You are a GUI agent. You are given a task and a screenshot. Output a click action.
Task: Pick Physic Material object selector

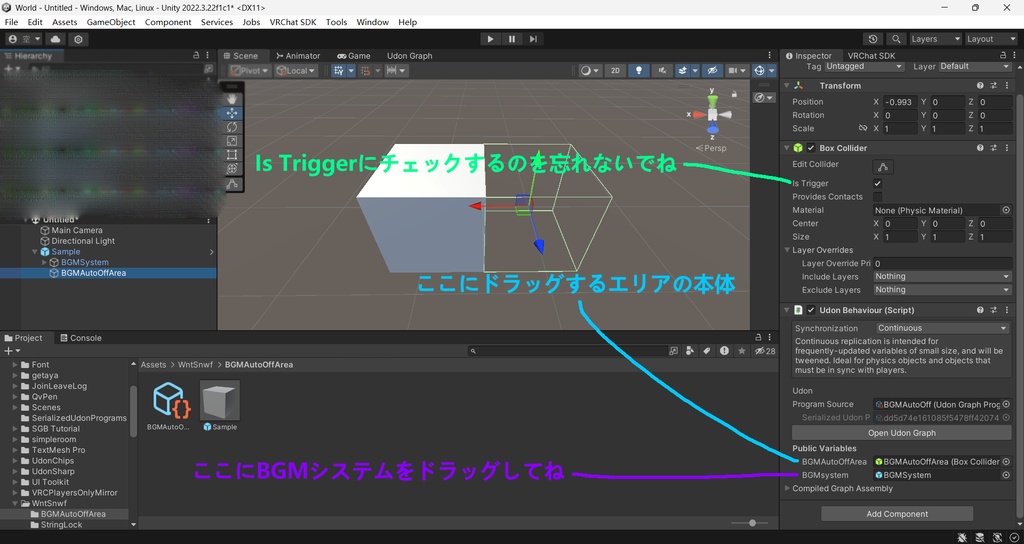pos(1006,210)
